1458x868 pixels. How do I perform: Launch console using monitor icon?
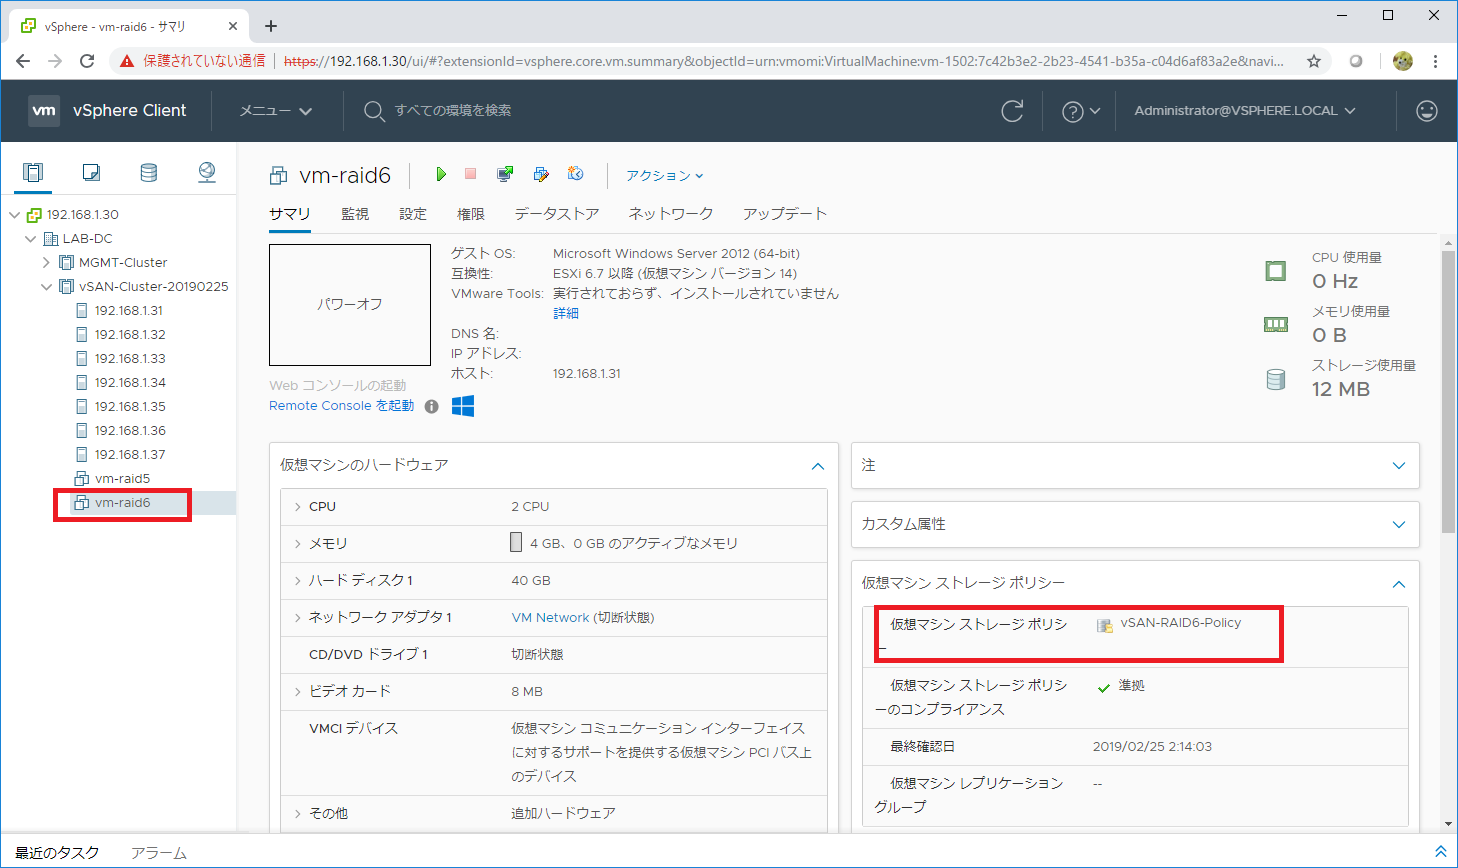pos(505,174)
